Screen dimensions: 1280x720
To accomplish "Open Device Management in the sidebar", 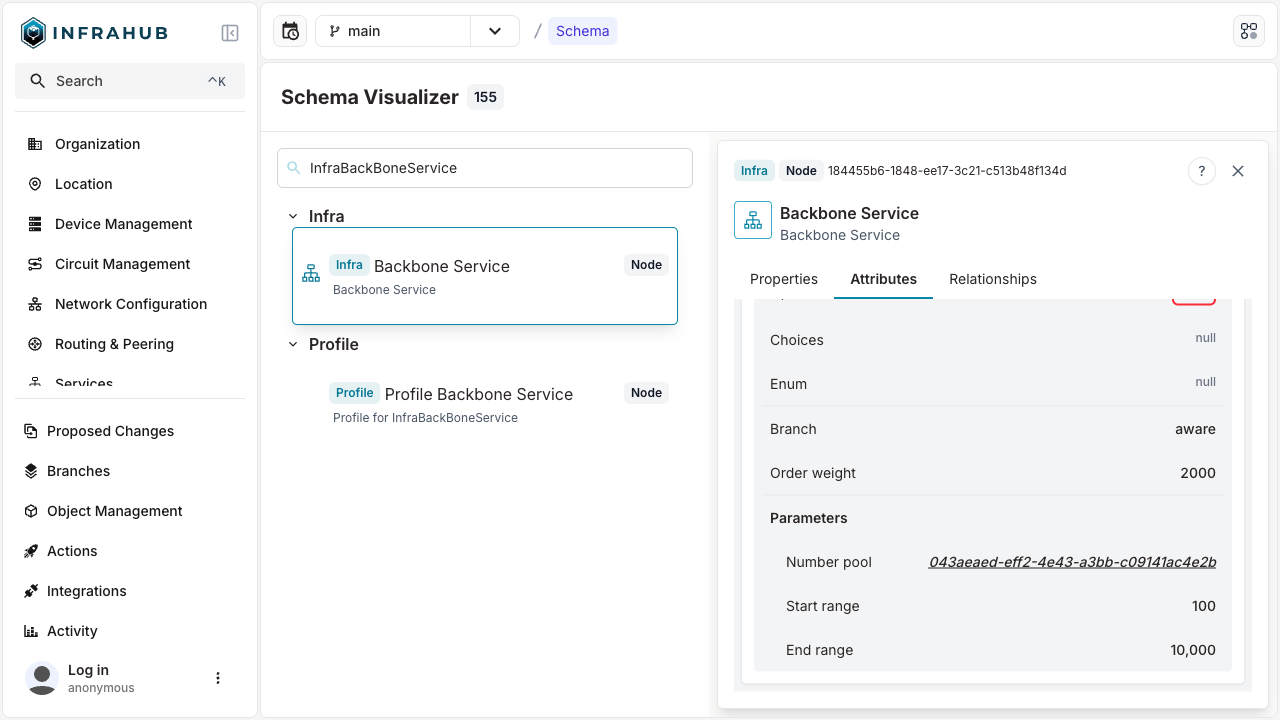I will click(x=123, y=224).
